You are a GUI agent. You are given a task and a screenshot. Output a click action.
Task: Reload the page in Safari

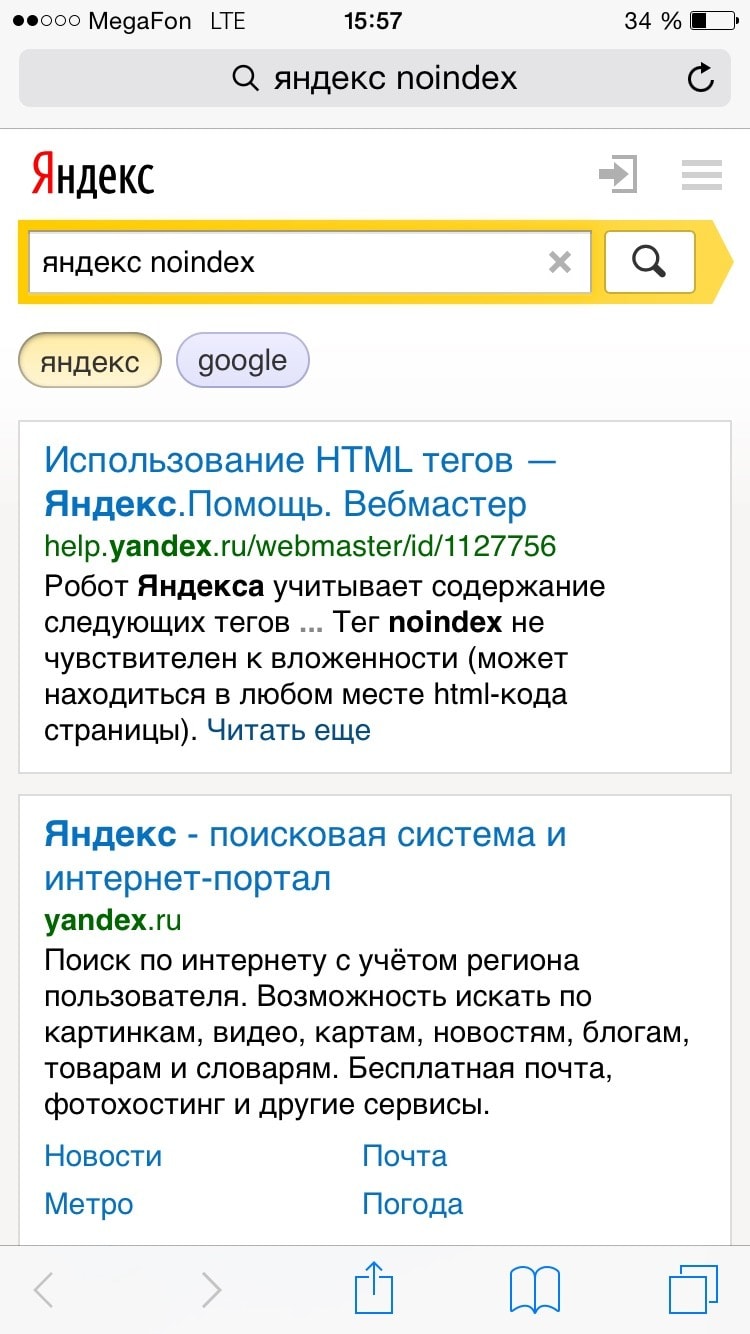tap(702, 78)
